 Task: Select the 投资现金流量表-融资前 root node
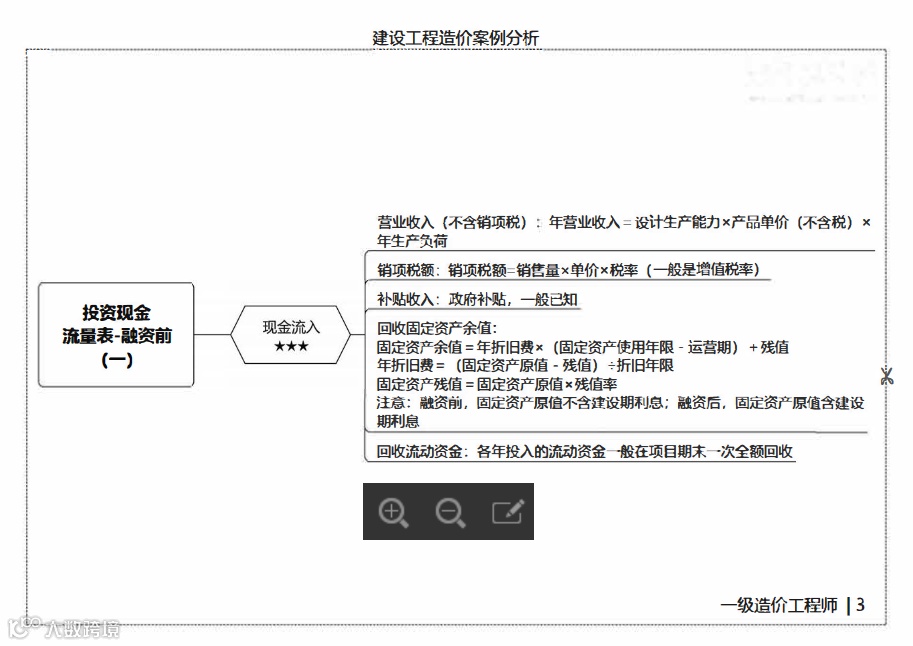[116, 335]
